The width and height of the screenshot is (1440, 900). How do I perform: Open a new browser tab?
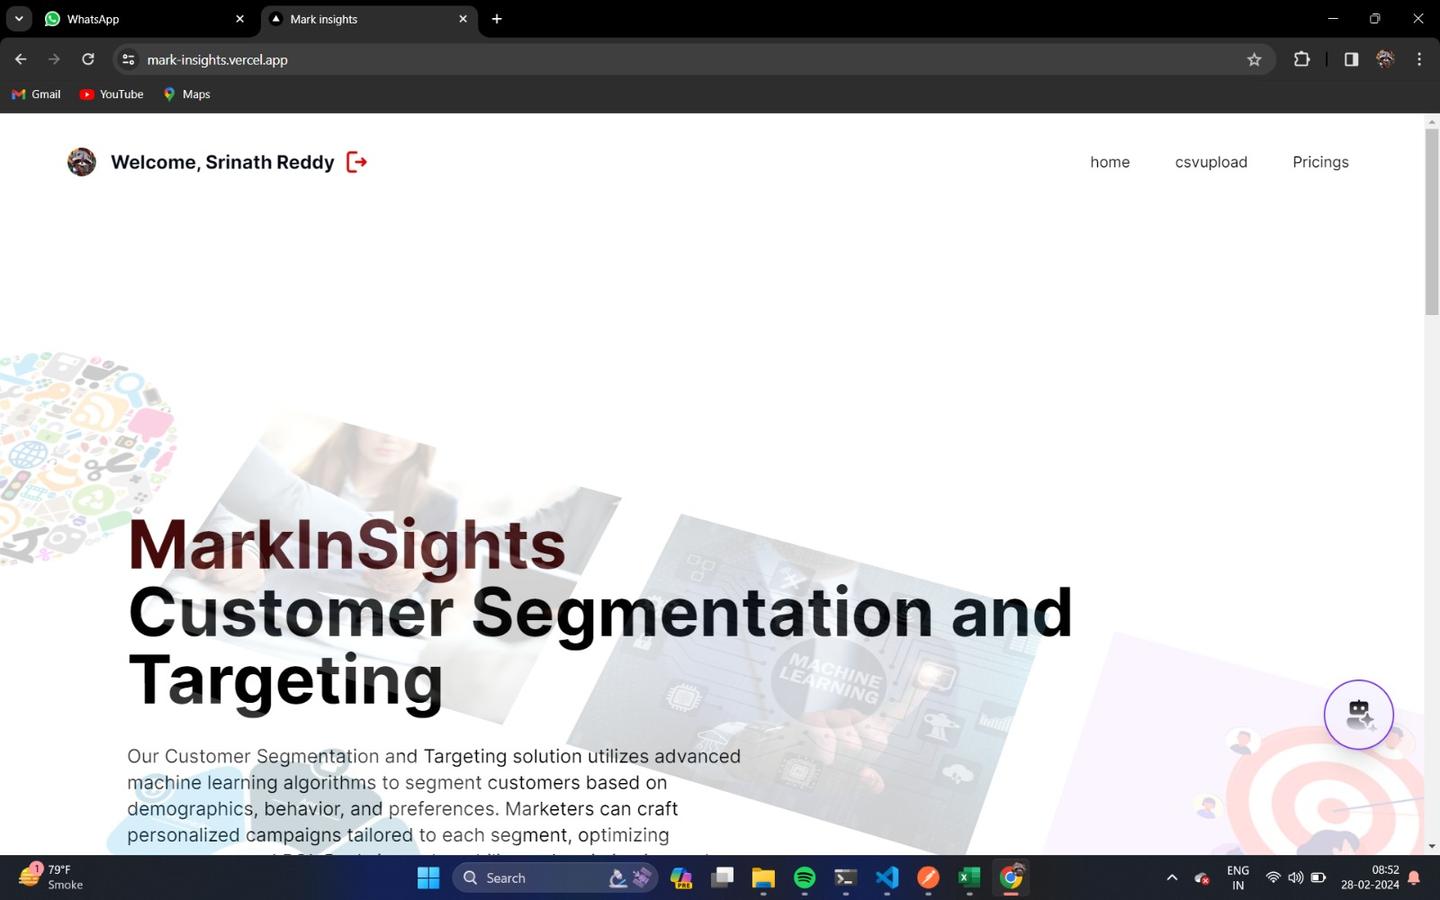(497, 19)
